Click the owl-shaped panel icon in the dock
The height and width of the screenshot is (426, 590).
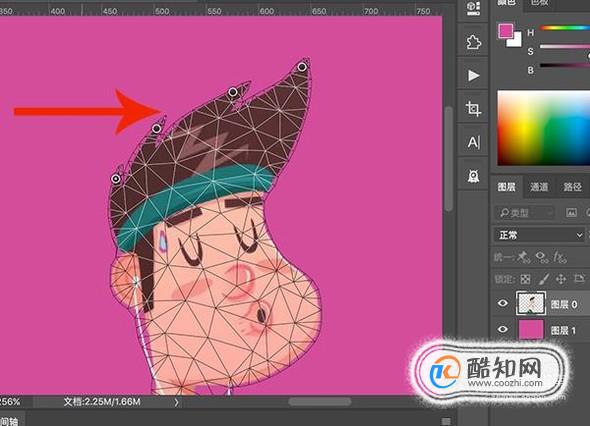tap(473, 176)
